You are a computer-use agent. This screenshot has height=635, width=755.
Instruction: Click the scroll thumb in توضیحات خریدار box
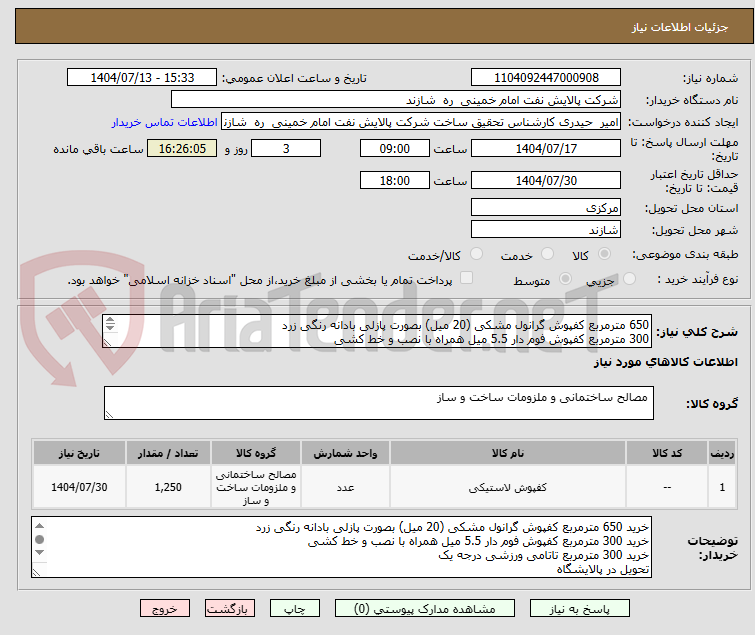pyautogui.click(x=39, y=539)
